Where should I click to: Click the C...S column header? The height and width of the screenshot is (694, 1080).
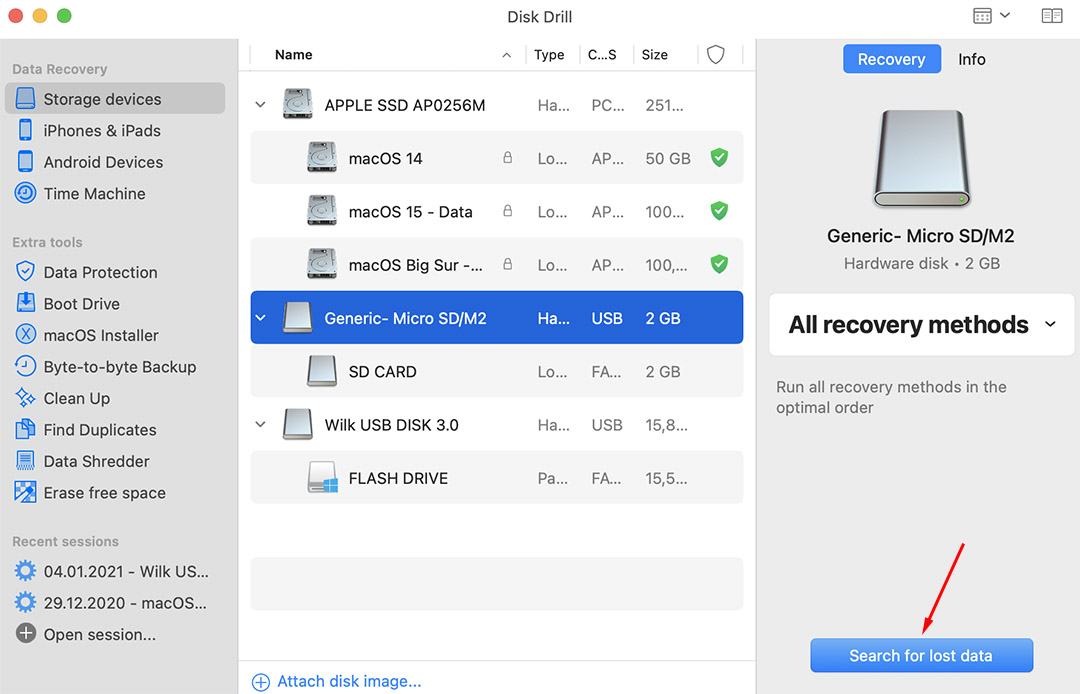click(x=602, y=54)
